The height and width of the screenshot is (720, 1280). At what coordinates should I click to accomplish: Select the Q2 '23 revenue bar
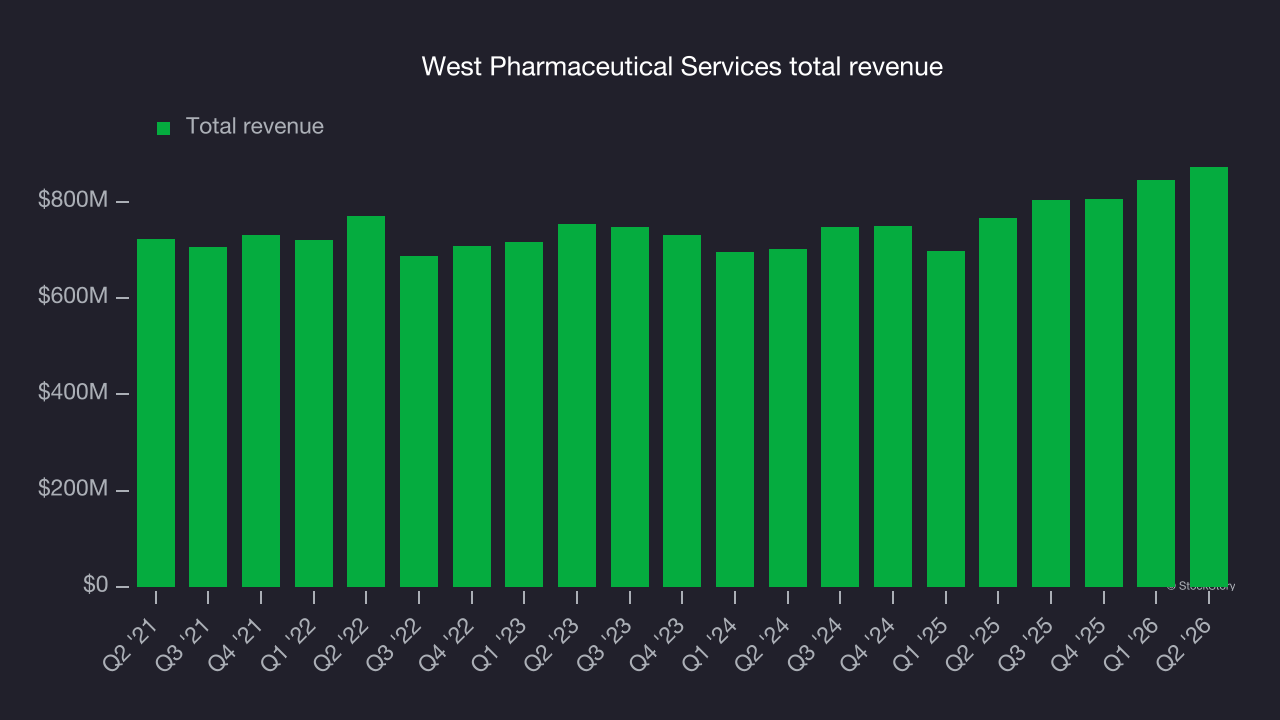tap(577, 405)
